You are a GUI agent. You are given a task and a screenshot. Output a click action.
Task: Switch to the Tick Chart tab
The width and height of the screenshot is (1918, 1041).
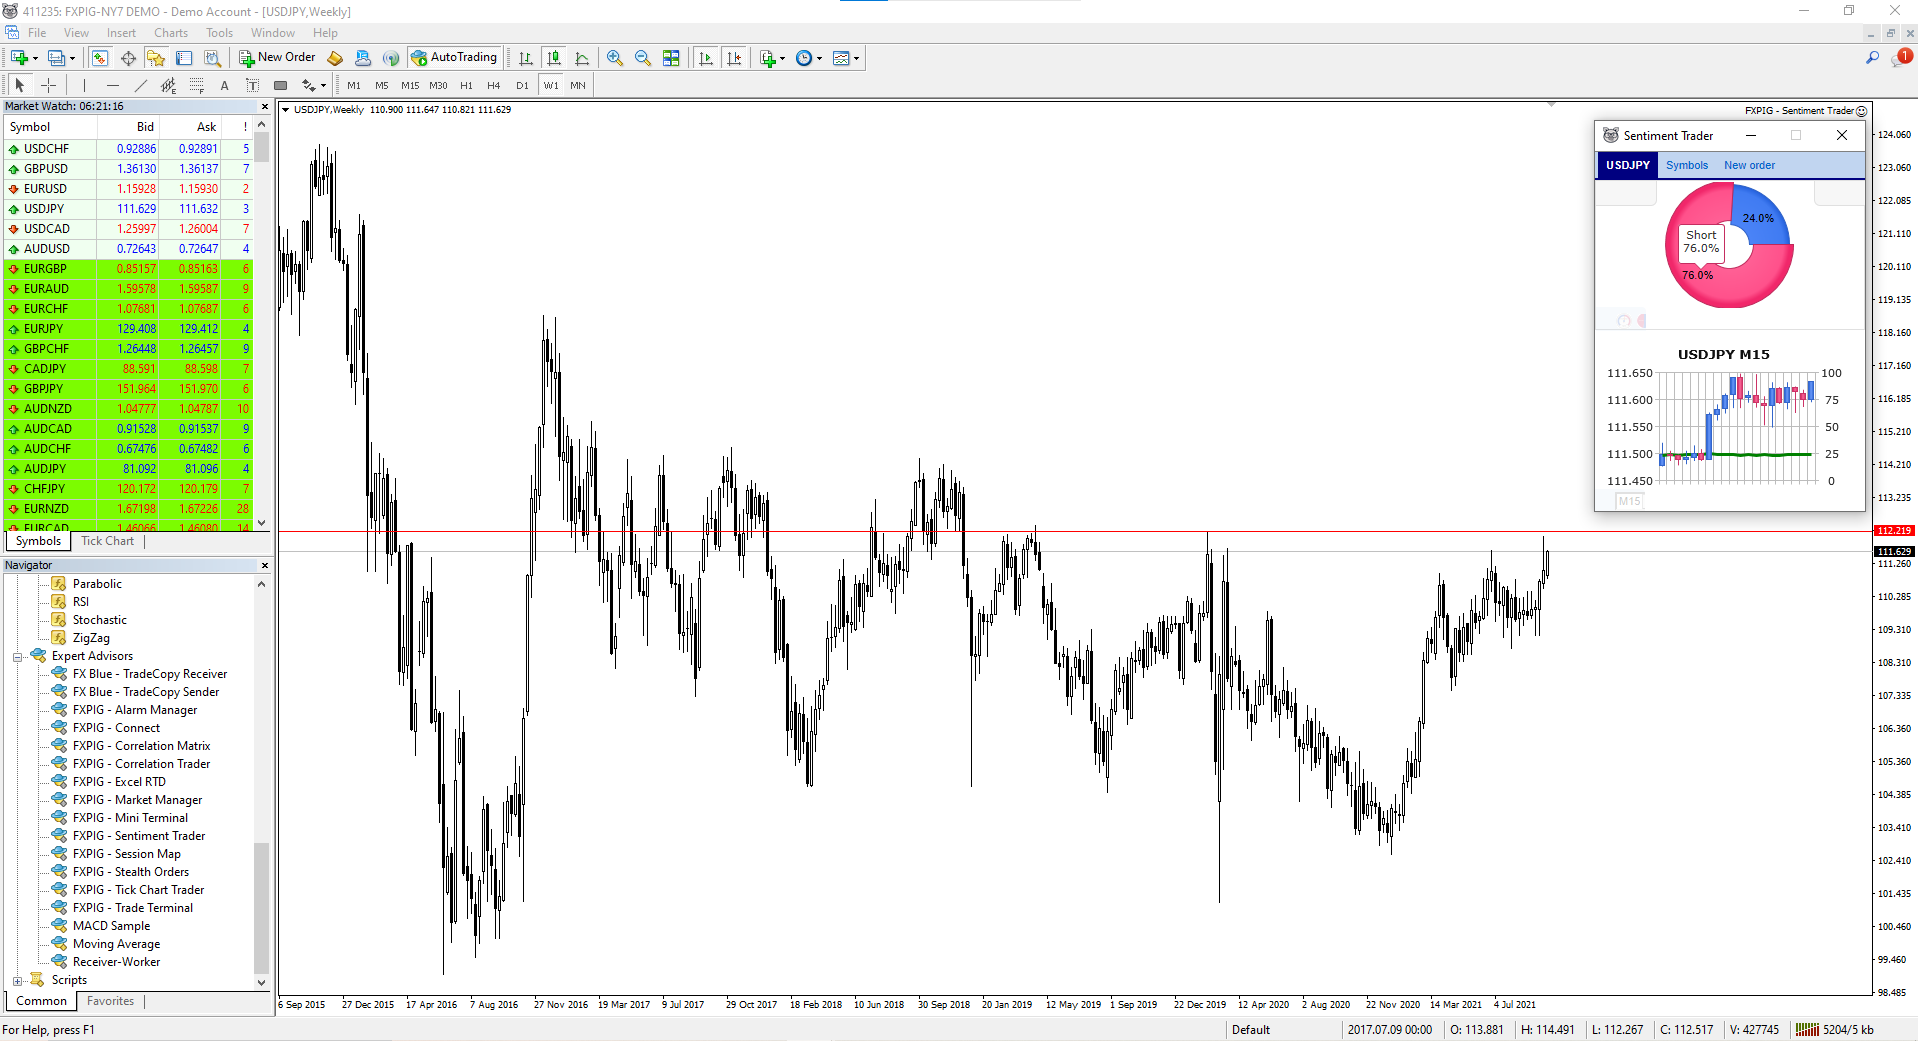(x=107, y=541)
